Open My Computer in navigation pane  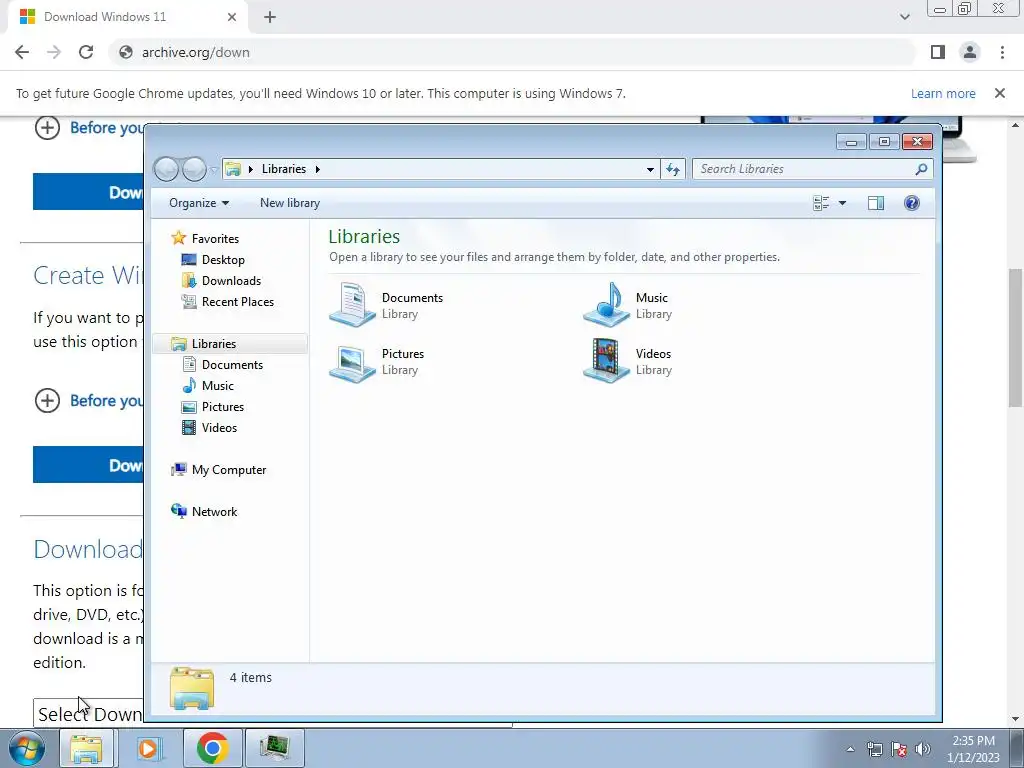229,470
